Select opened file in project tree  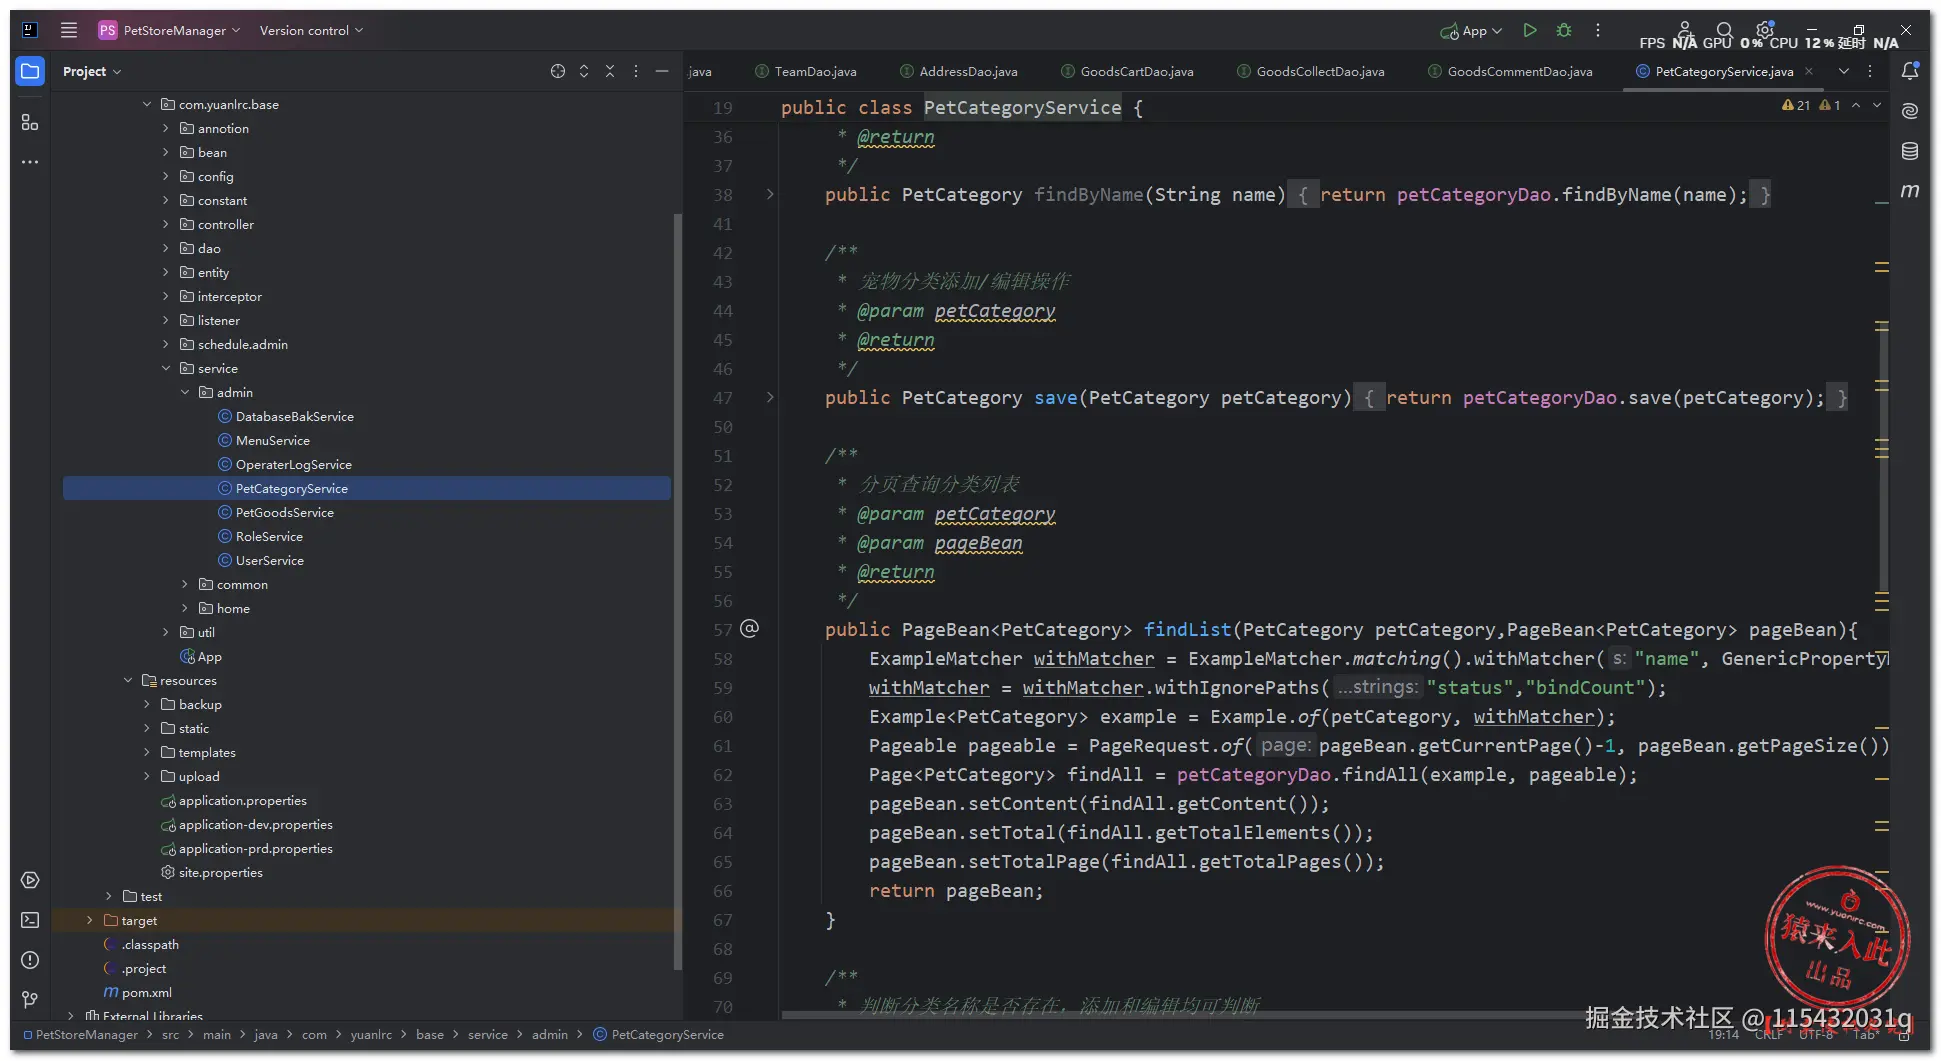[x=558, y=71]
